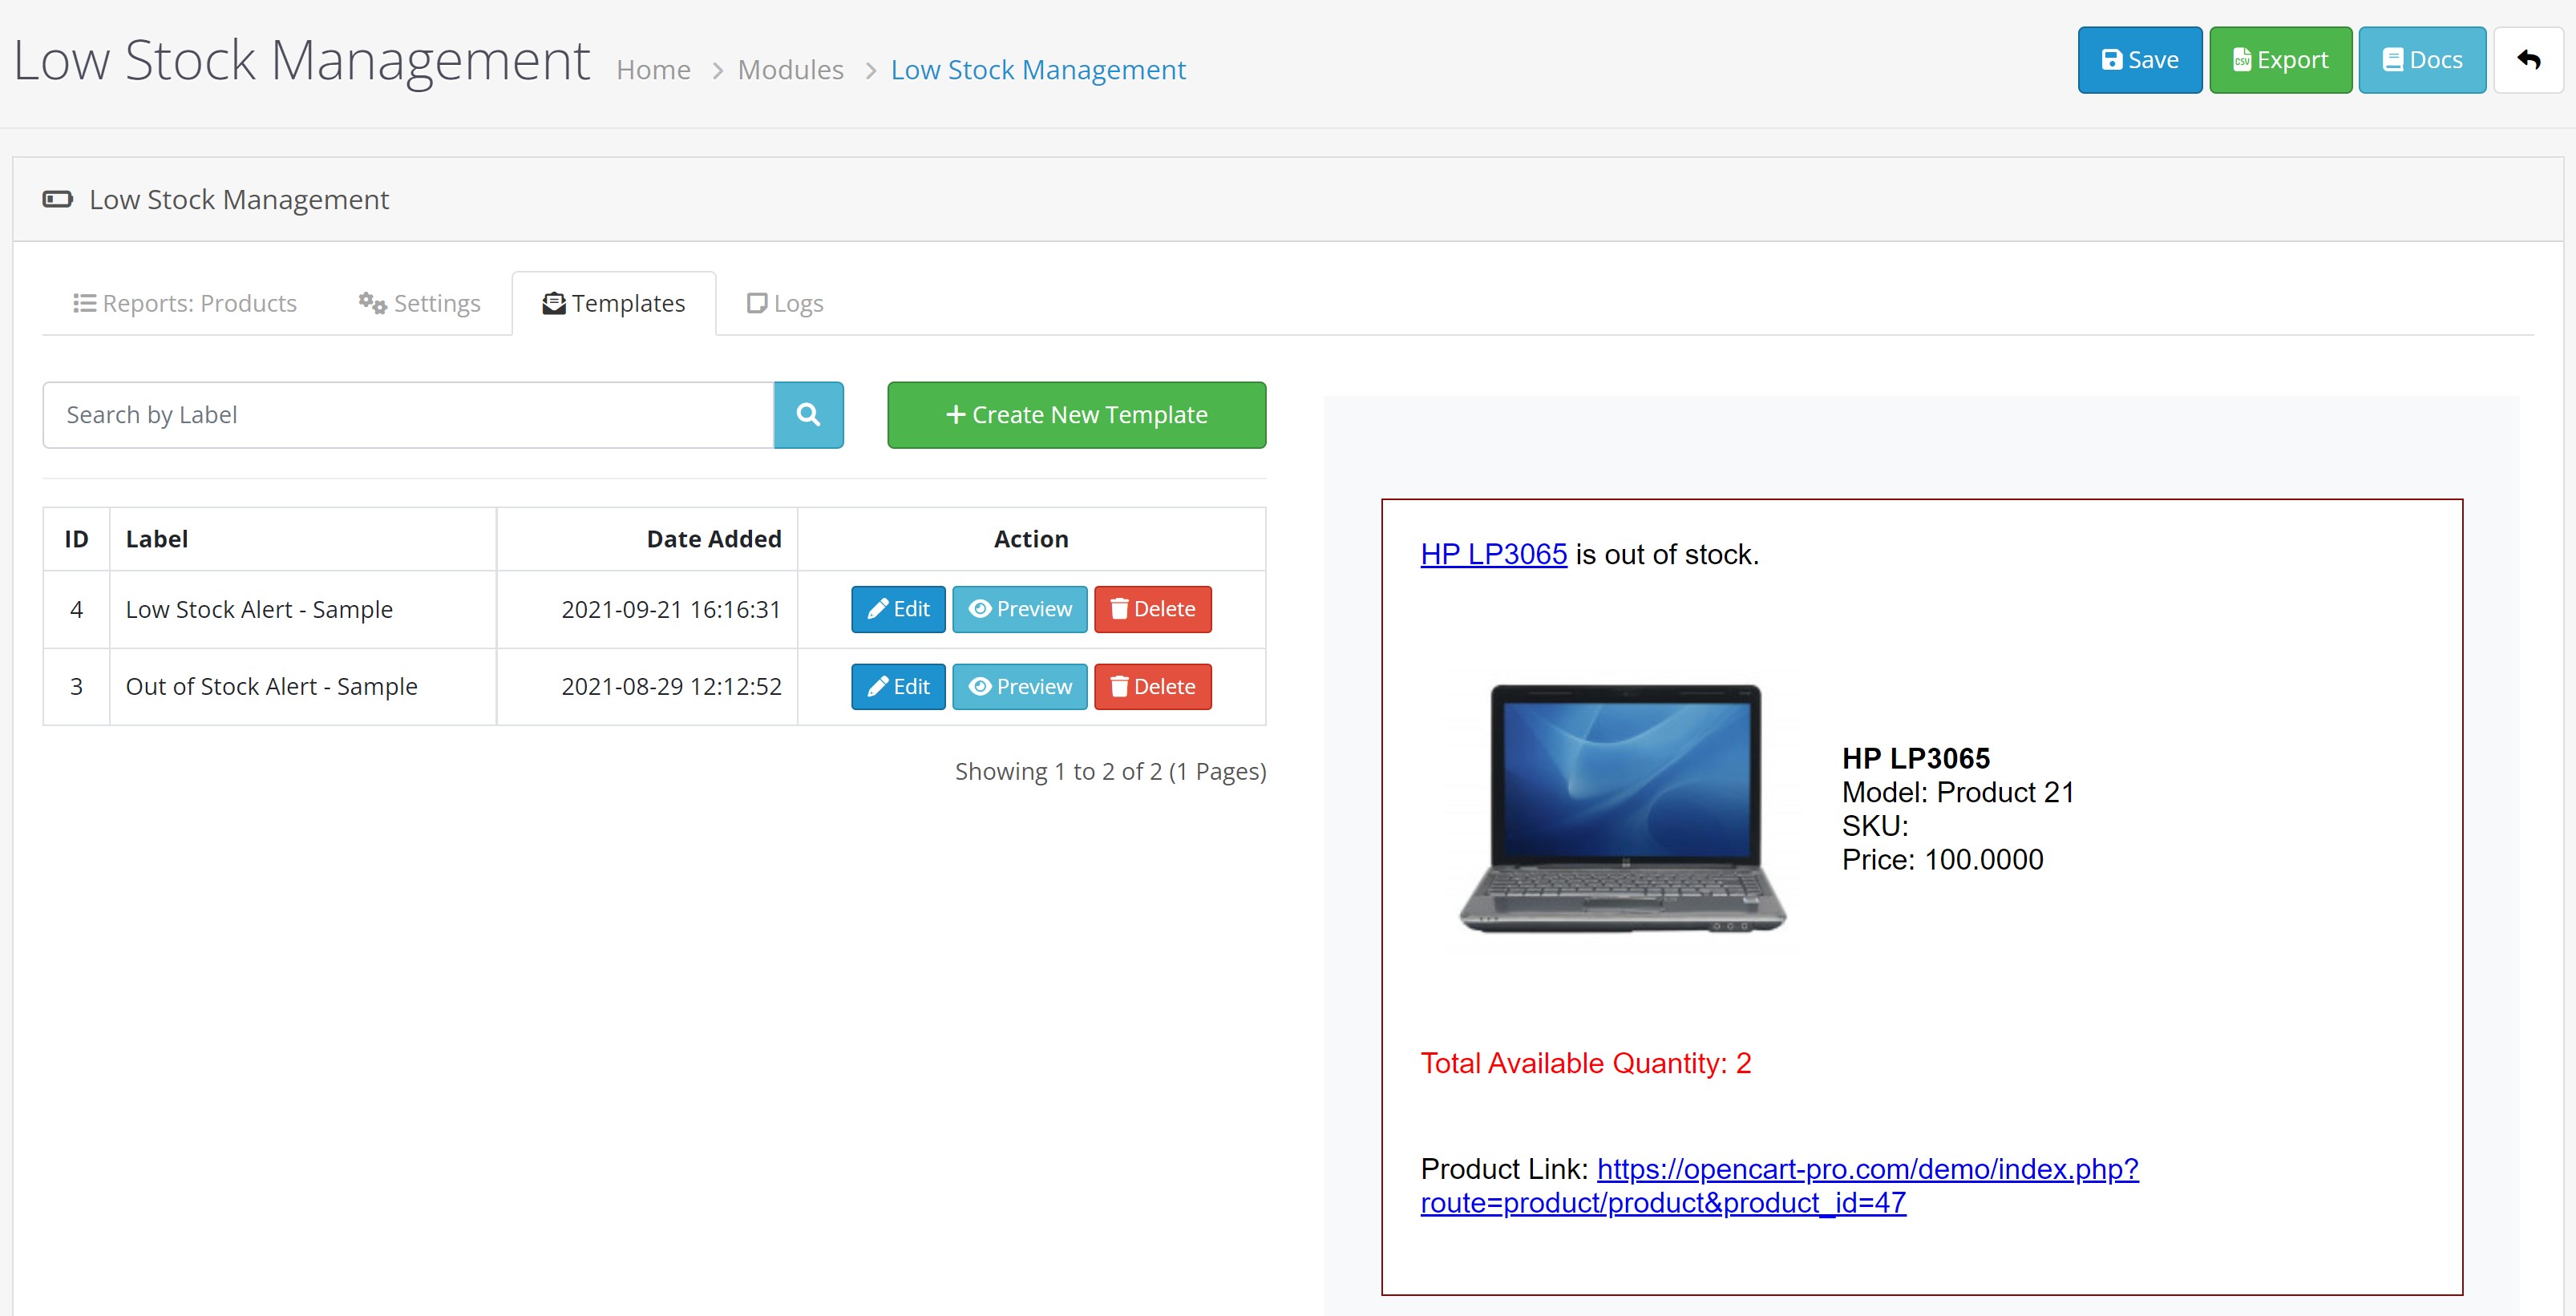
Task: Open the Reports: Products tab
Action: (x=185, y=303)
